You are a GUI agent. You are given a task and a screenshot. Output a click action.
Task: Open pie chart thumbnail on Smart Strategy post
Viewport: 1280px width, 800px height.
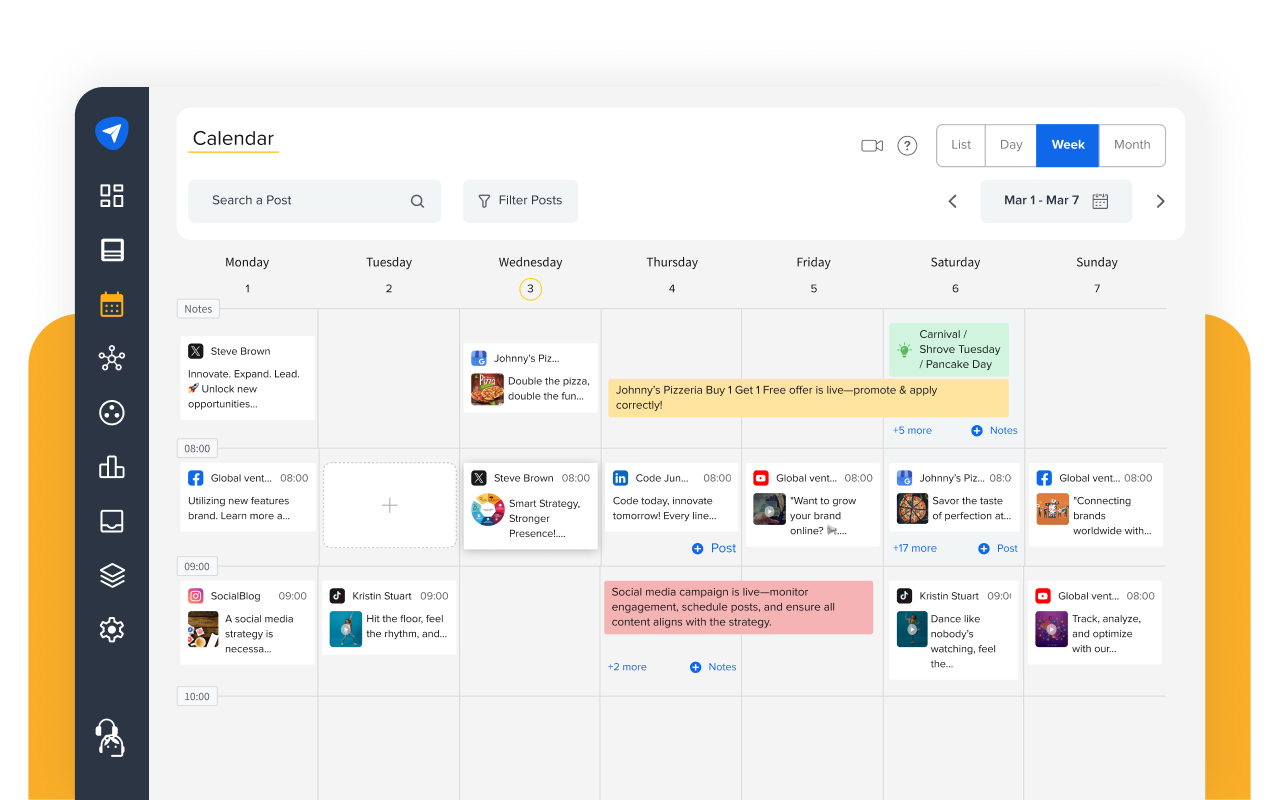point(487,510)
